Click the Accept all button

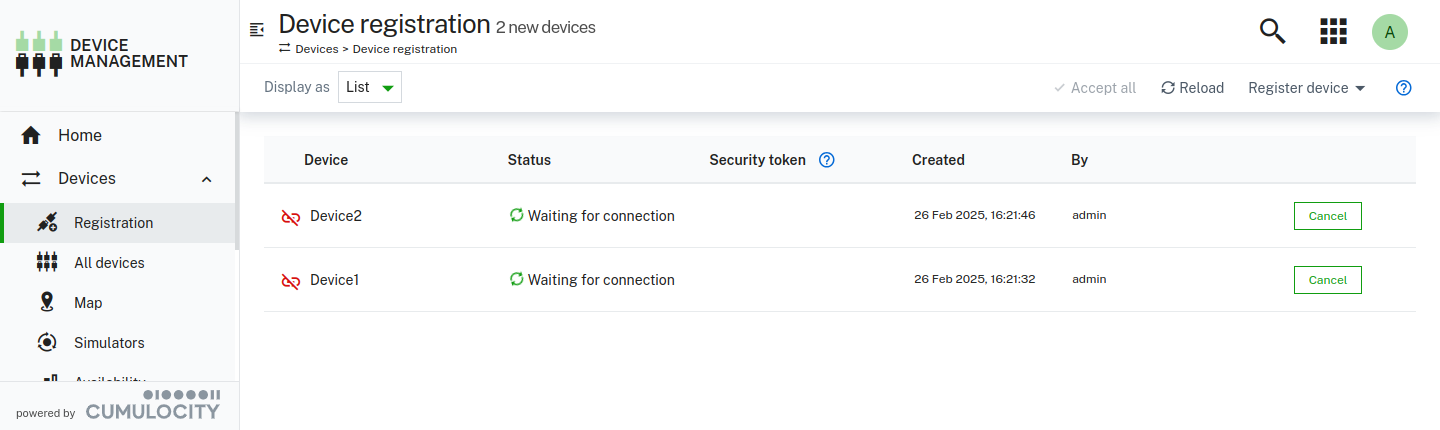1094,88
